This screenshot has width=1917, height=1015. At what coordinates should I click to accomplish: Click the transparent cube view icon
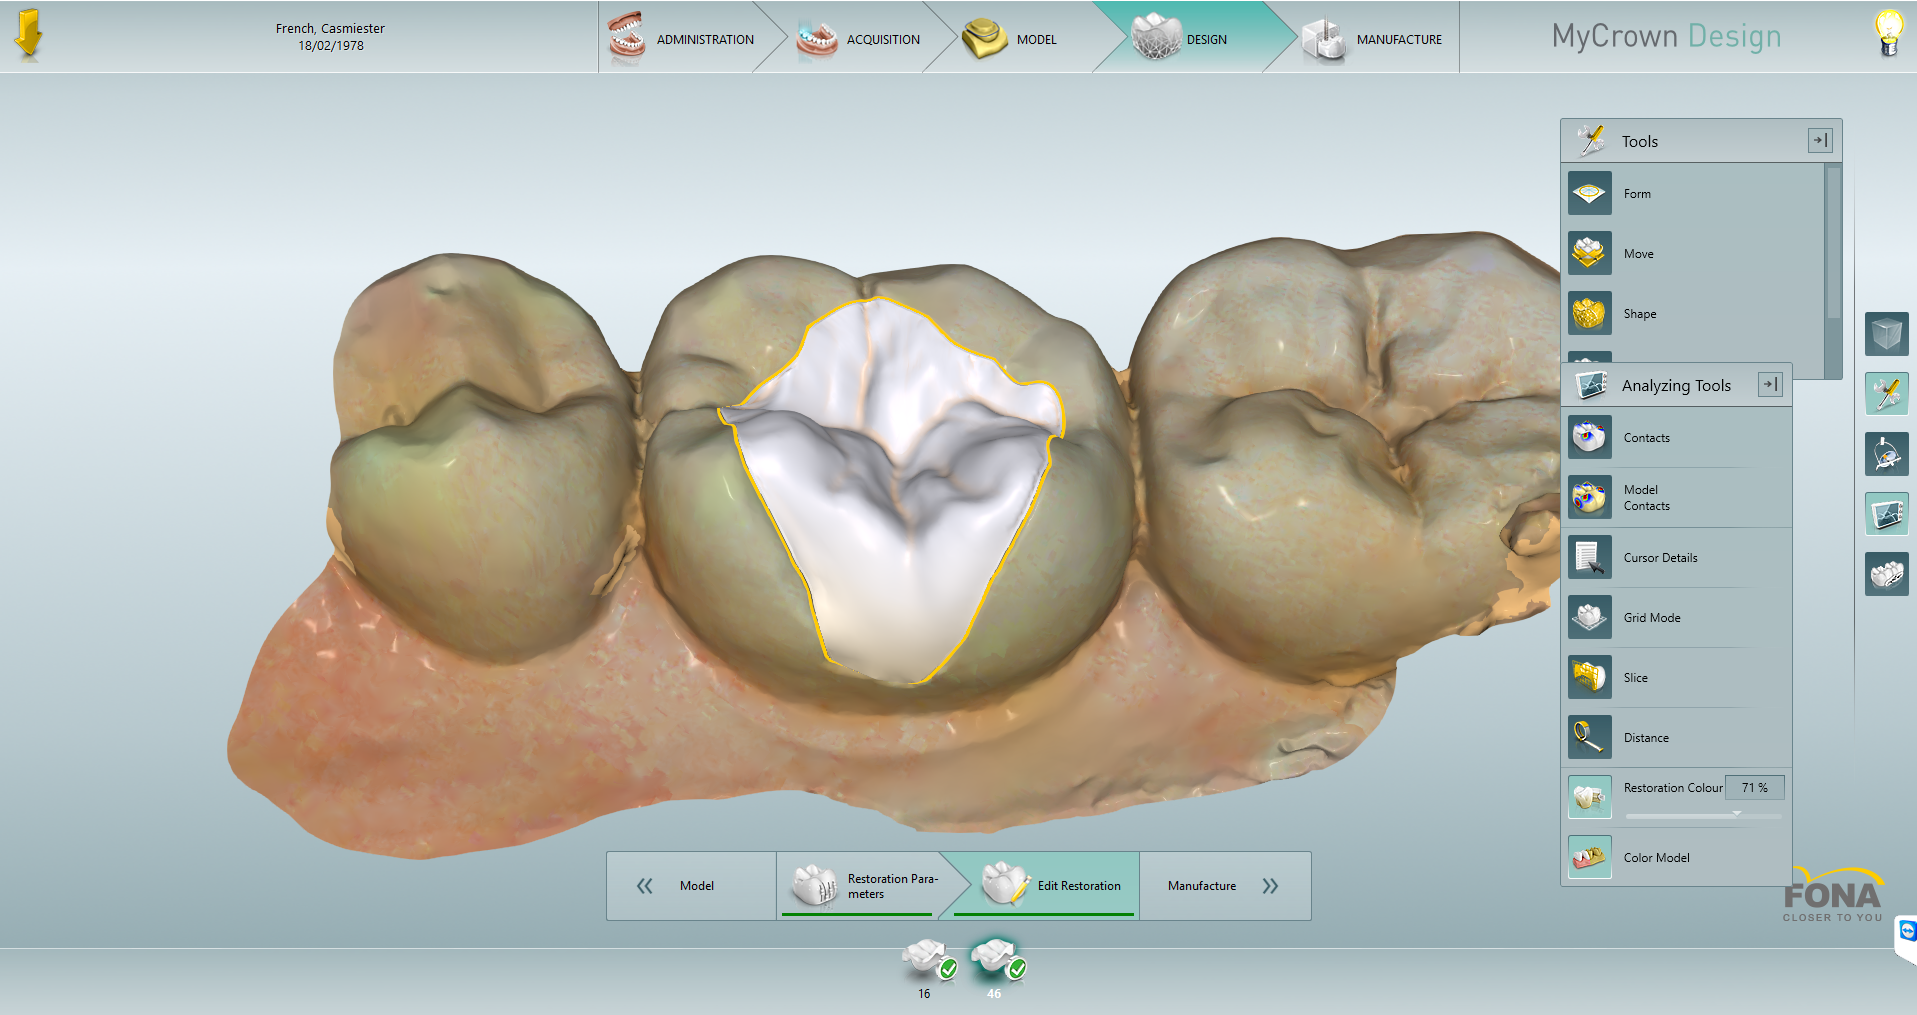pyautogui.click(x=1886, y=333)
